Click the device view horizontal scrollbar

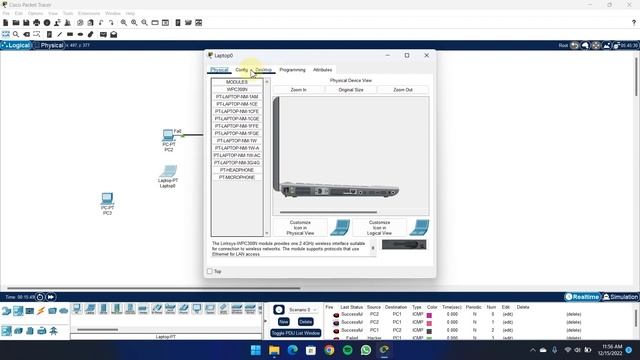(x=328, y=212)
